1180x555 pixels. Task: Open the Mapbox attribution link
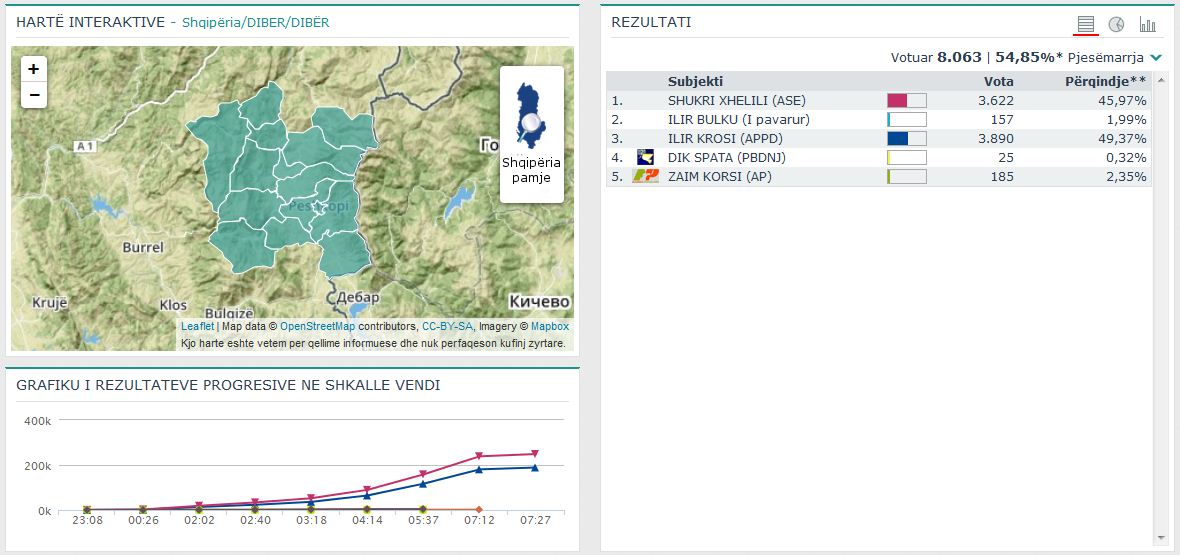(x=549, y=326)
